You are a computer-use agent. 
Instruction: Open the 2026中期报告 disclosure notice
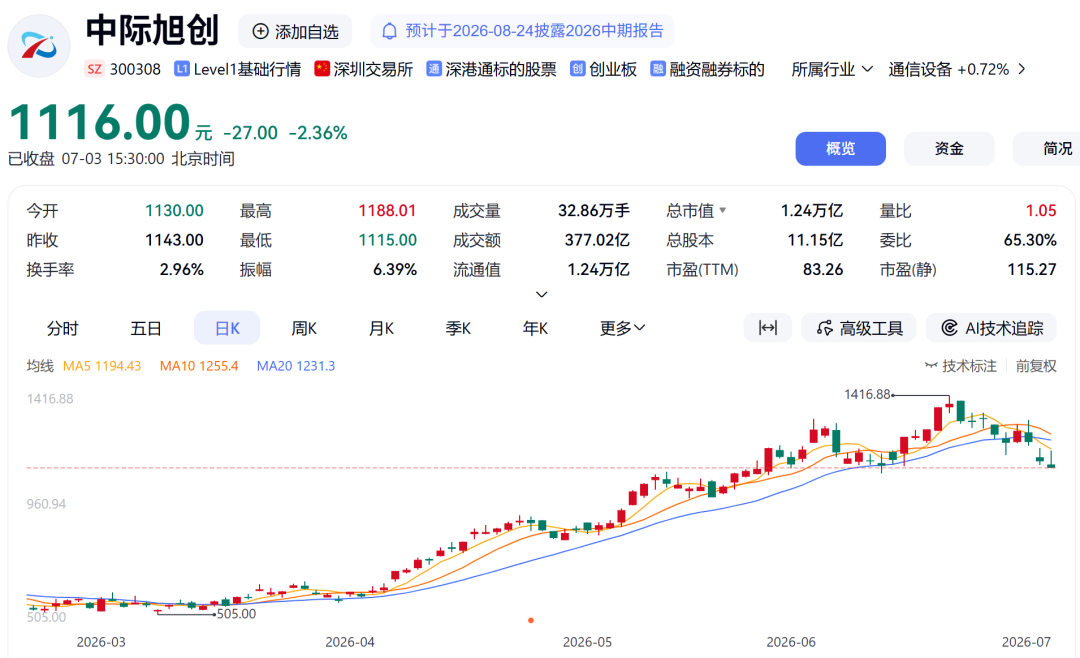coord(522,31)
